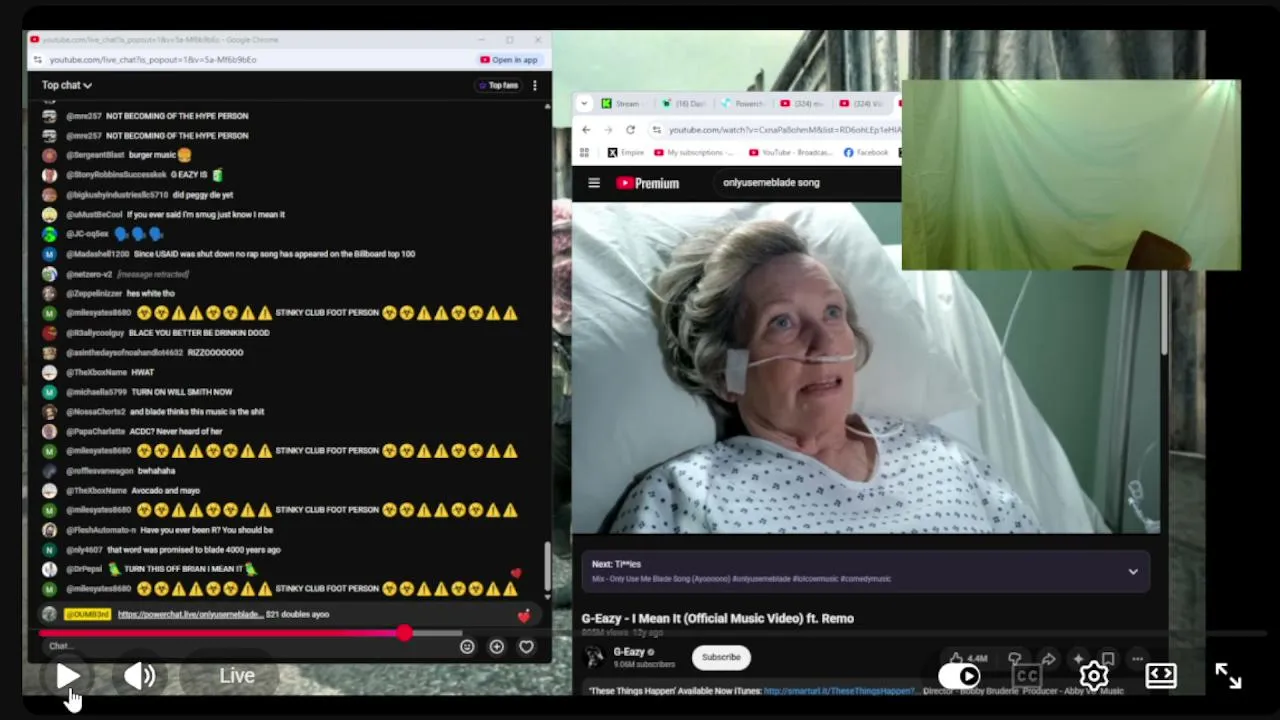
Task: Click the webcam overlay in the corner
Action: click(x=1071, y=175)
